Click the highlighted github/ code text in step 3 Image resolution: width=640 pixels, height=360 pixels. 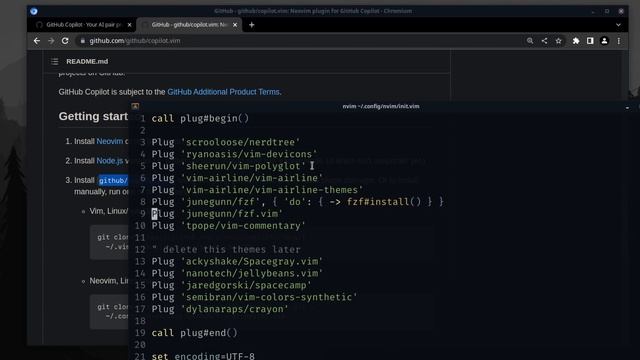pos(113,180)
